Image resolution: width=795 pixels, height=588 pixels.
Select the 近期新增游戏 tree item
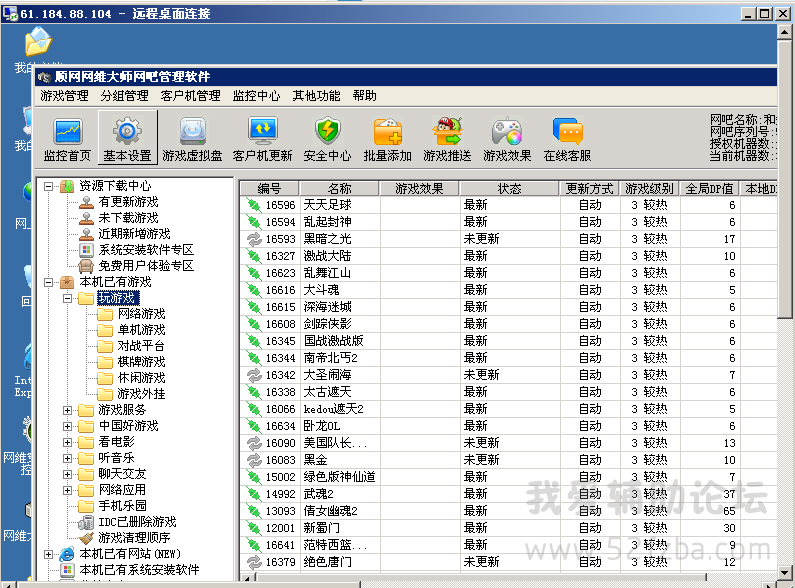pos(134,234)
